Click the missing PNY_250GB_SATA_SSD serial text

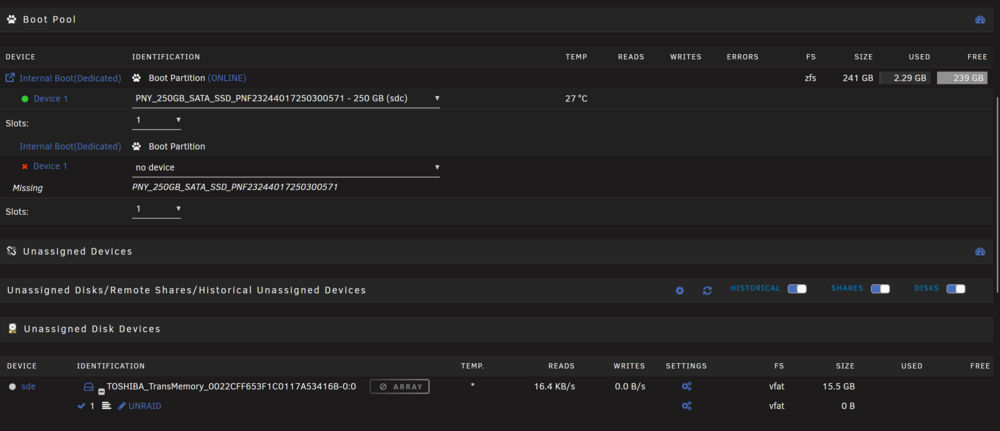235,187
